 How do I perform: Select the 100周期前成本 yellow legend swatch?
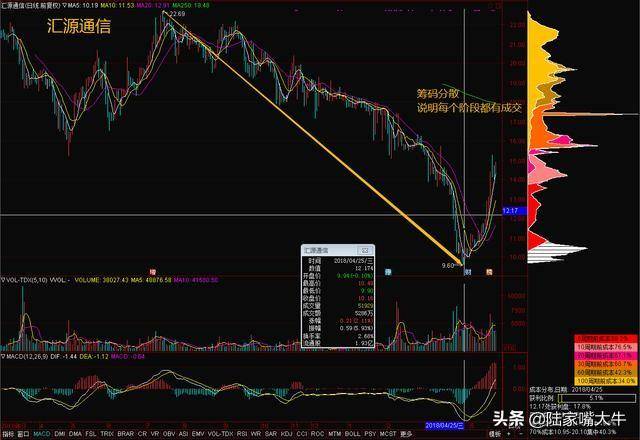[x=606, y=381]
